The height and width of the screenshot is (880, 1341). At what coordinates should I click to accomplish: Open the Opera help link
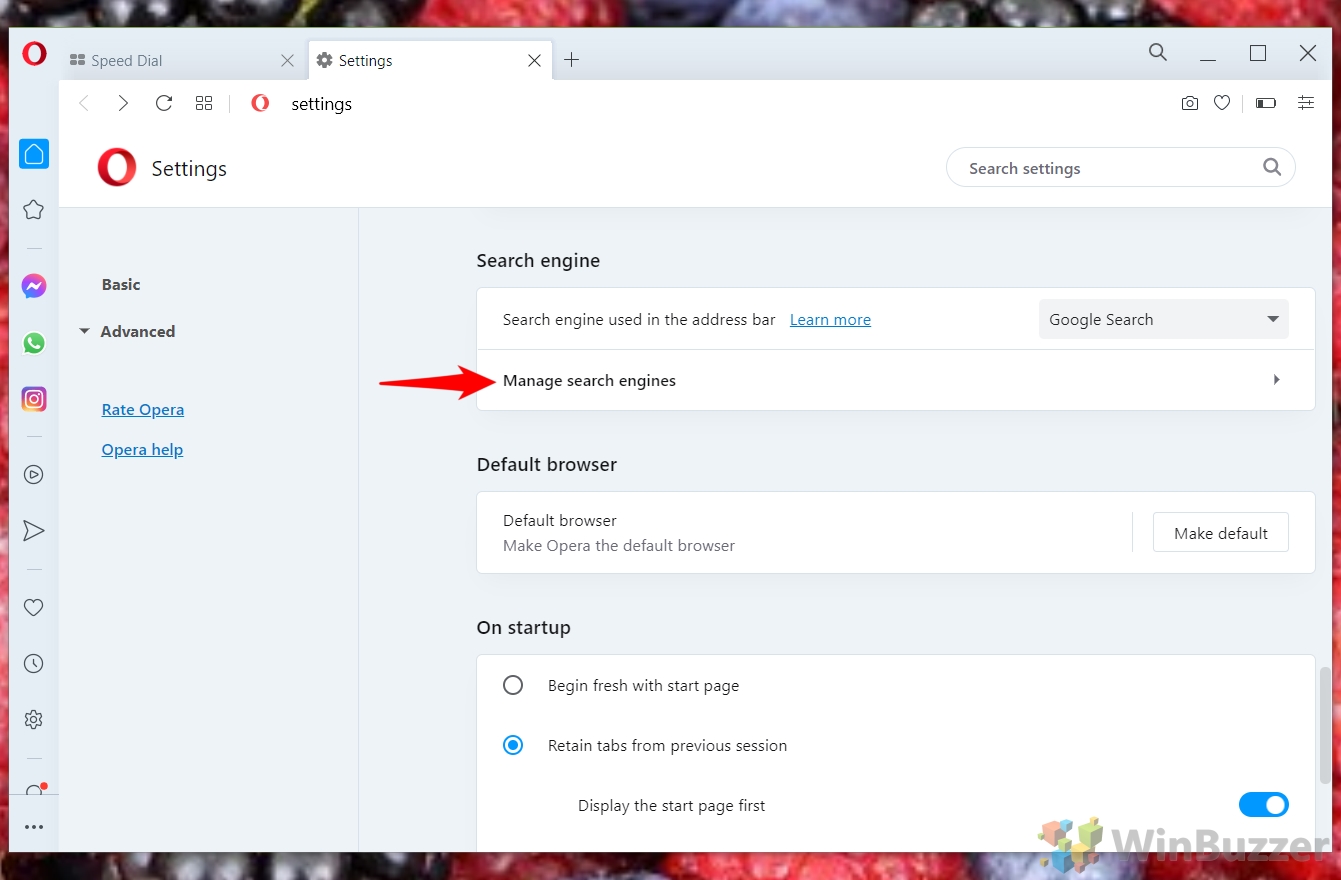[142, 449]
